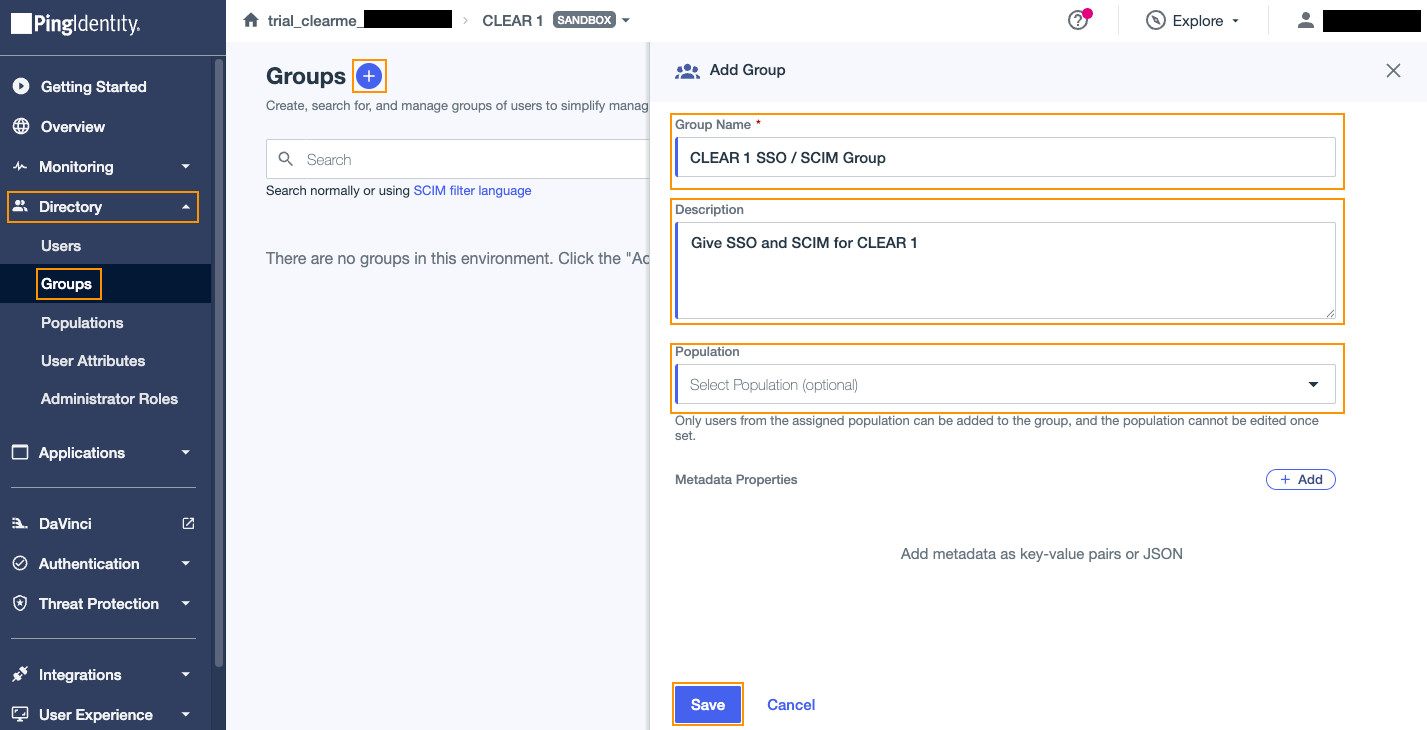Viewport: 1427px width, 730px height.
Task: Expand the Threat Protection menu arrow
Action: pos(186,604)
